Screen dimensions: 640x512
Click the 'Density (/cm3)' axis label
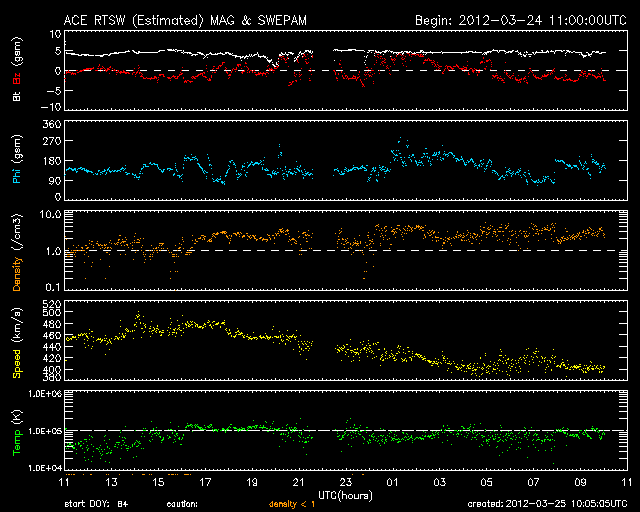pos(17,252)
